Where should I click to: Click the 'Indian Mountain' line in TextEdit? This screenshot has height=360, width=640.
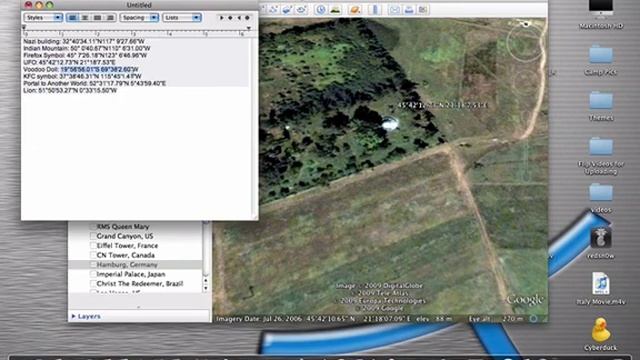[87, 48]
